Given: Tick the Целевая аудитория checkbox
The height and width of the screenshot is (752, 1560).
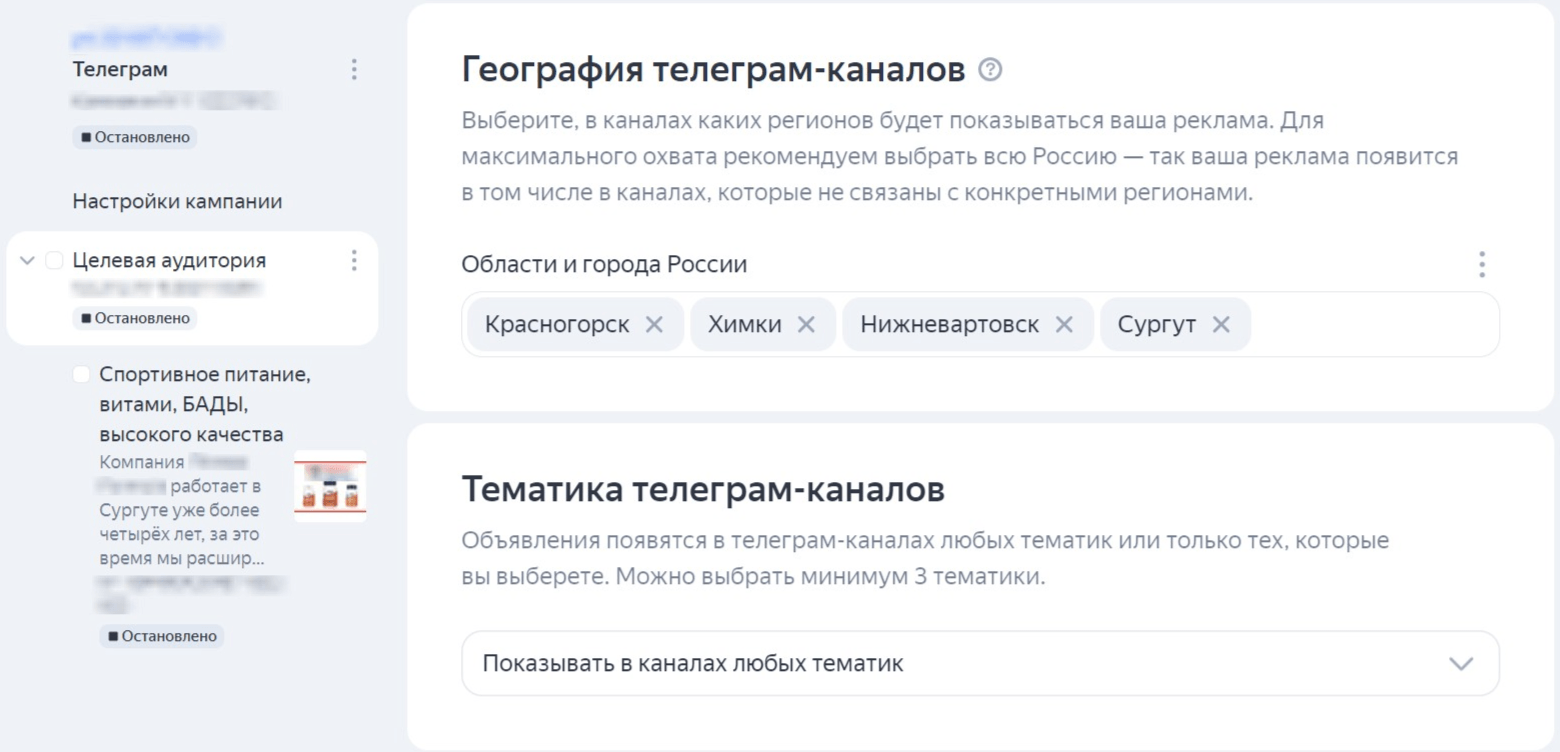Looking at the screenshot, I should tap(54, 261).
